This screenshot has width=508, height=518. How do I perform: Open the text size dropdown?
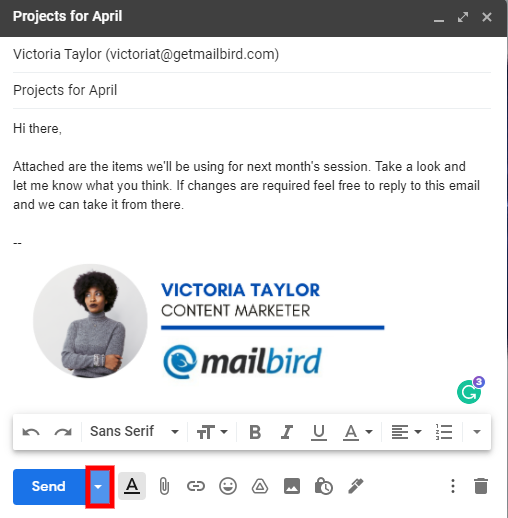coord(212,432)
